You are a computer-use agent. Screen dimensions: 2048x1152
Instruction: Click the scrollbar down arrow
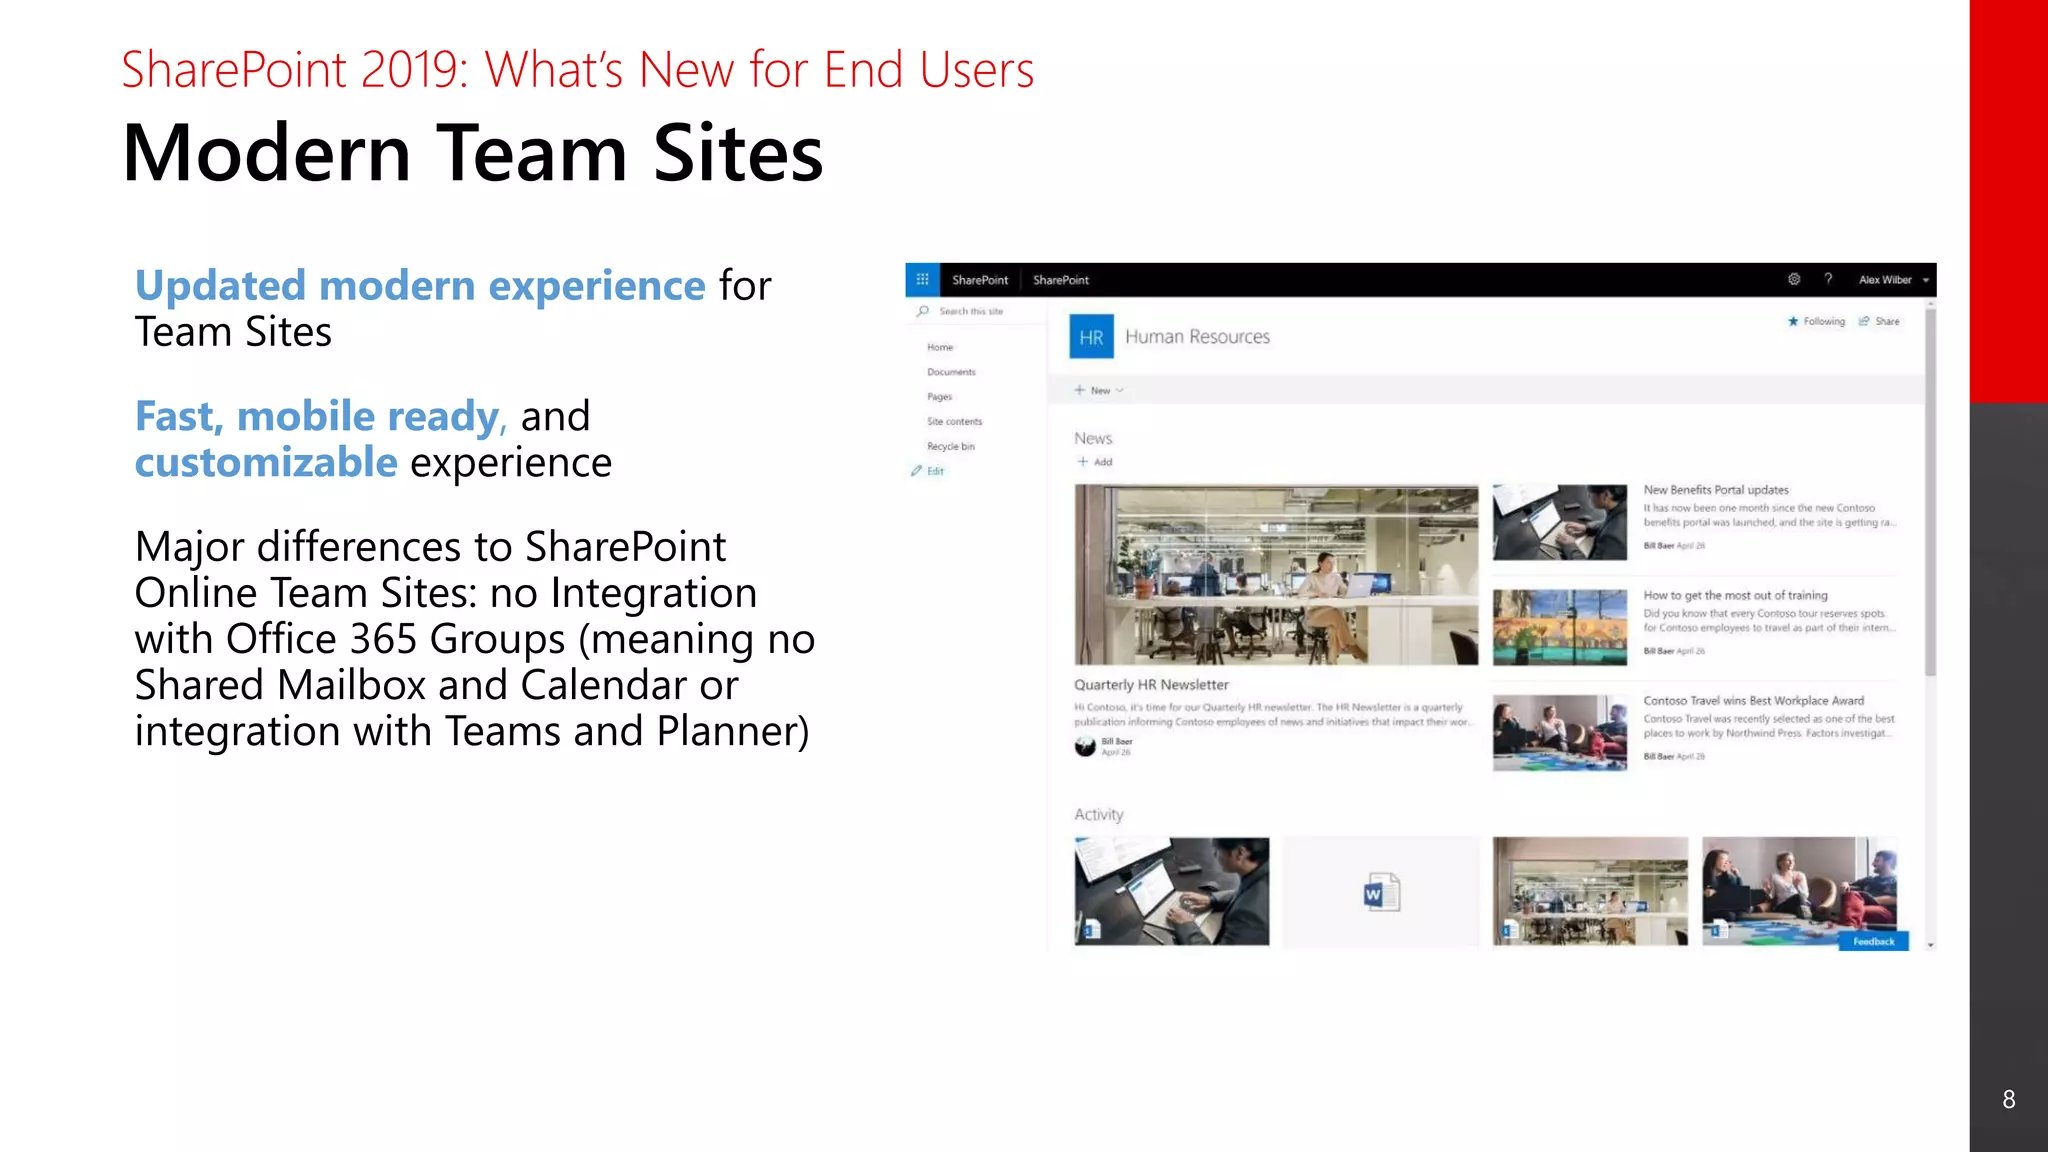point(1930,944)
